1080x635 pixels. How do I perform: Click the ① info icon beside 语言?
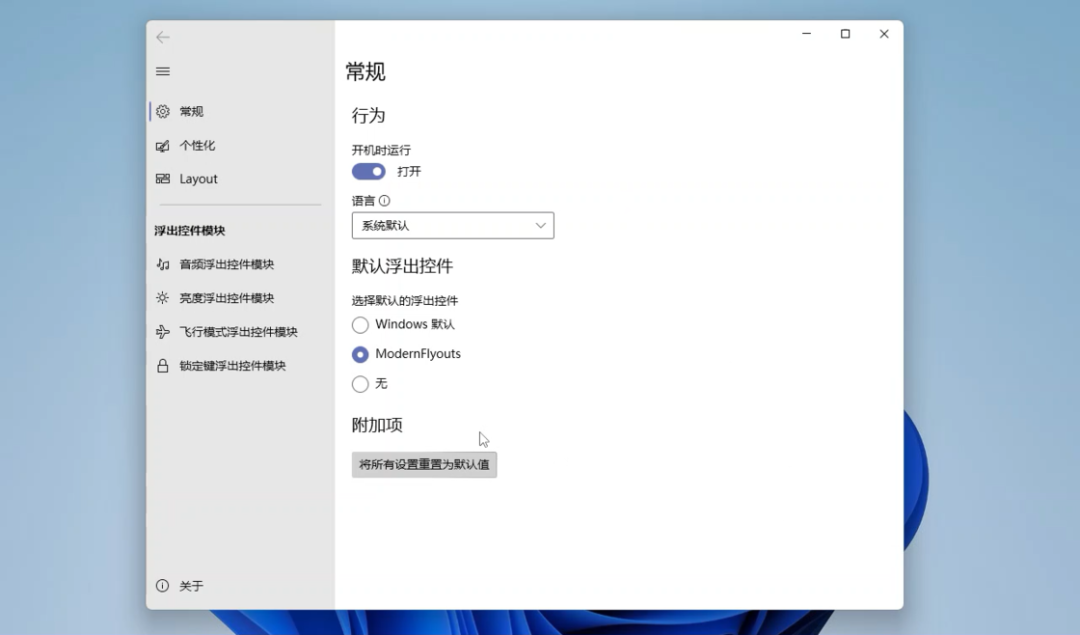(x=384, y=200)
